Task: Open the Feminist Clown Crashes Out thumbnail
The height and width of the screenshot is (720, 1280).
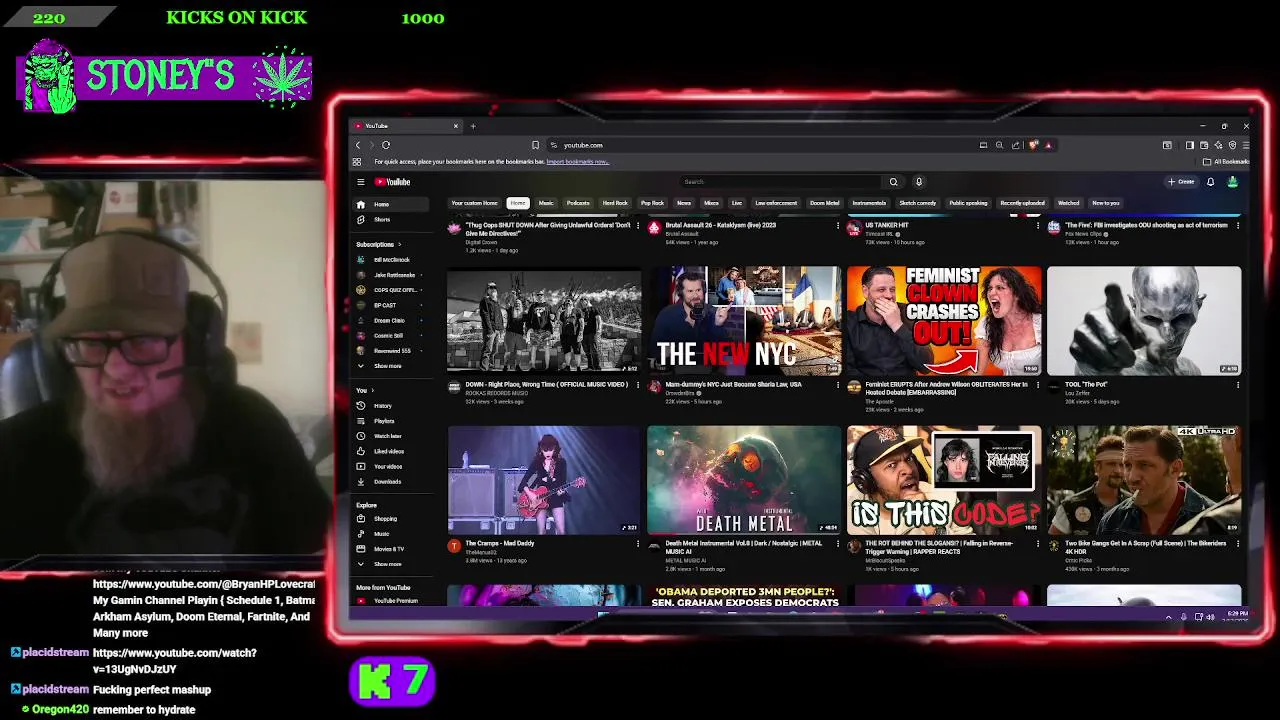Action: pos(944,320)
